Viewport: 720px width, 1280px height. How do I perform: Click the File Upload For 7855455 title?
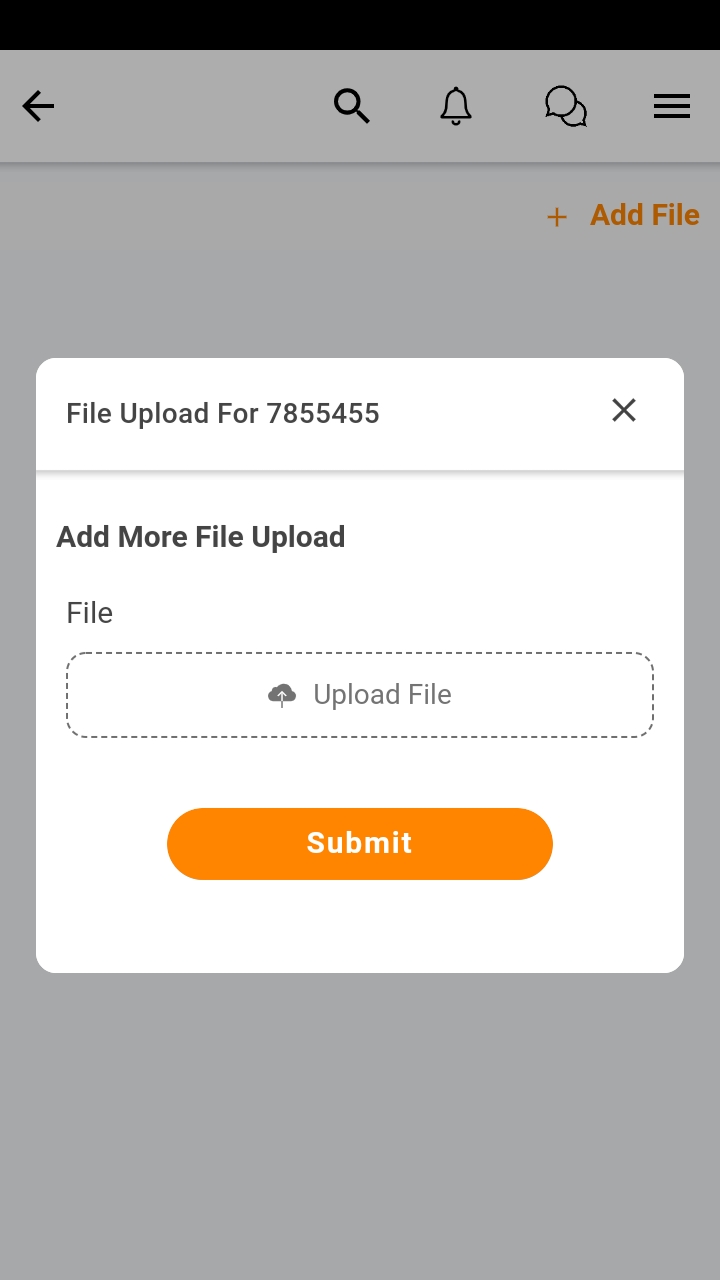click(x=223, y=414)
